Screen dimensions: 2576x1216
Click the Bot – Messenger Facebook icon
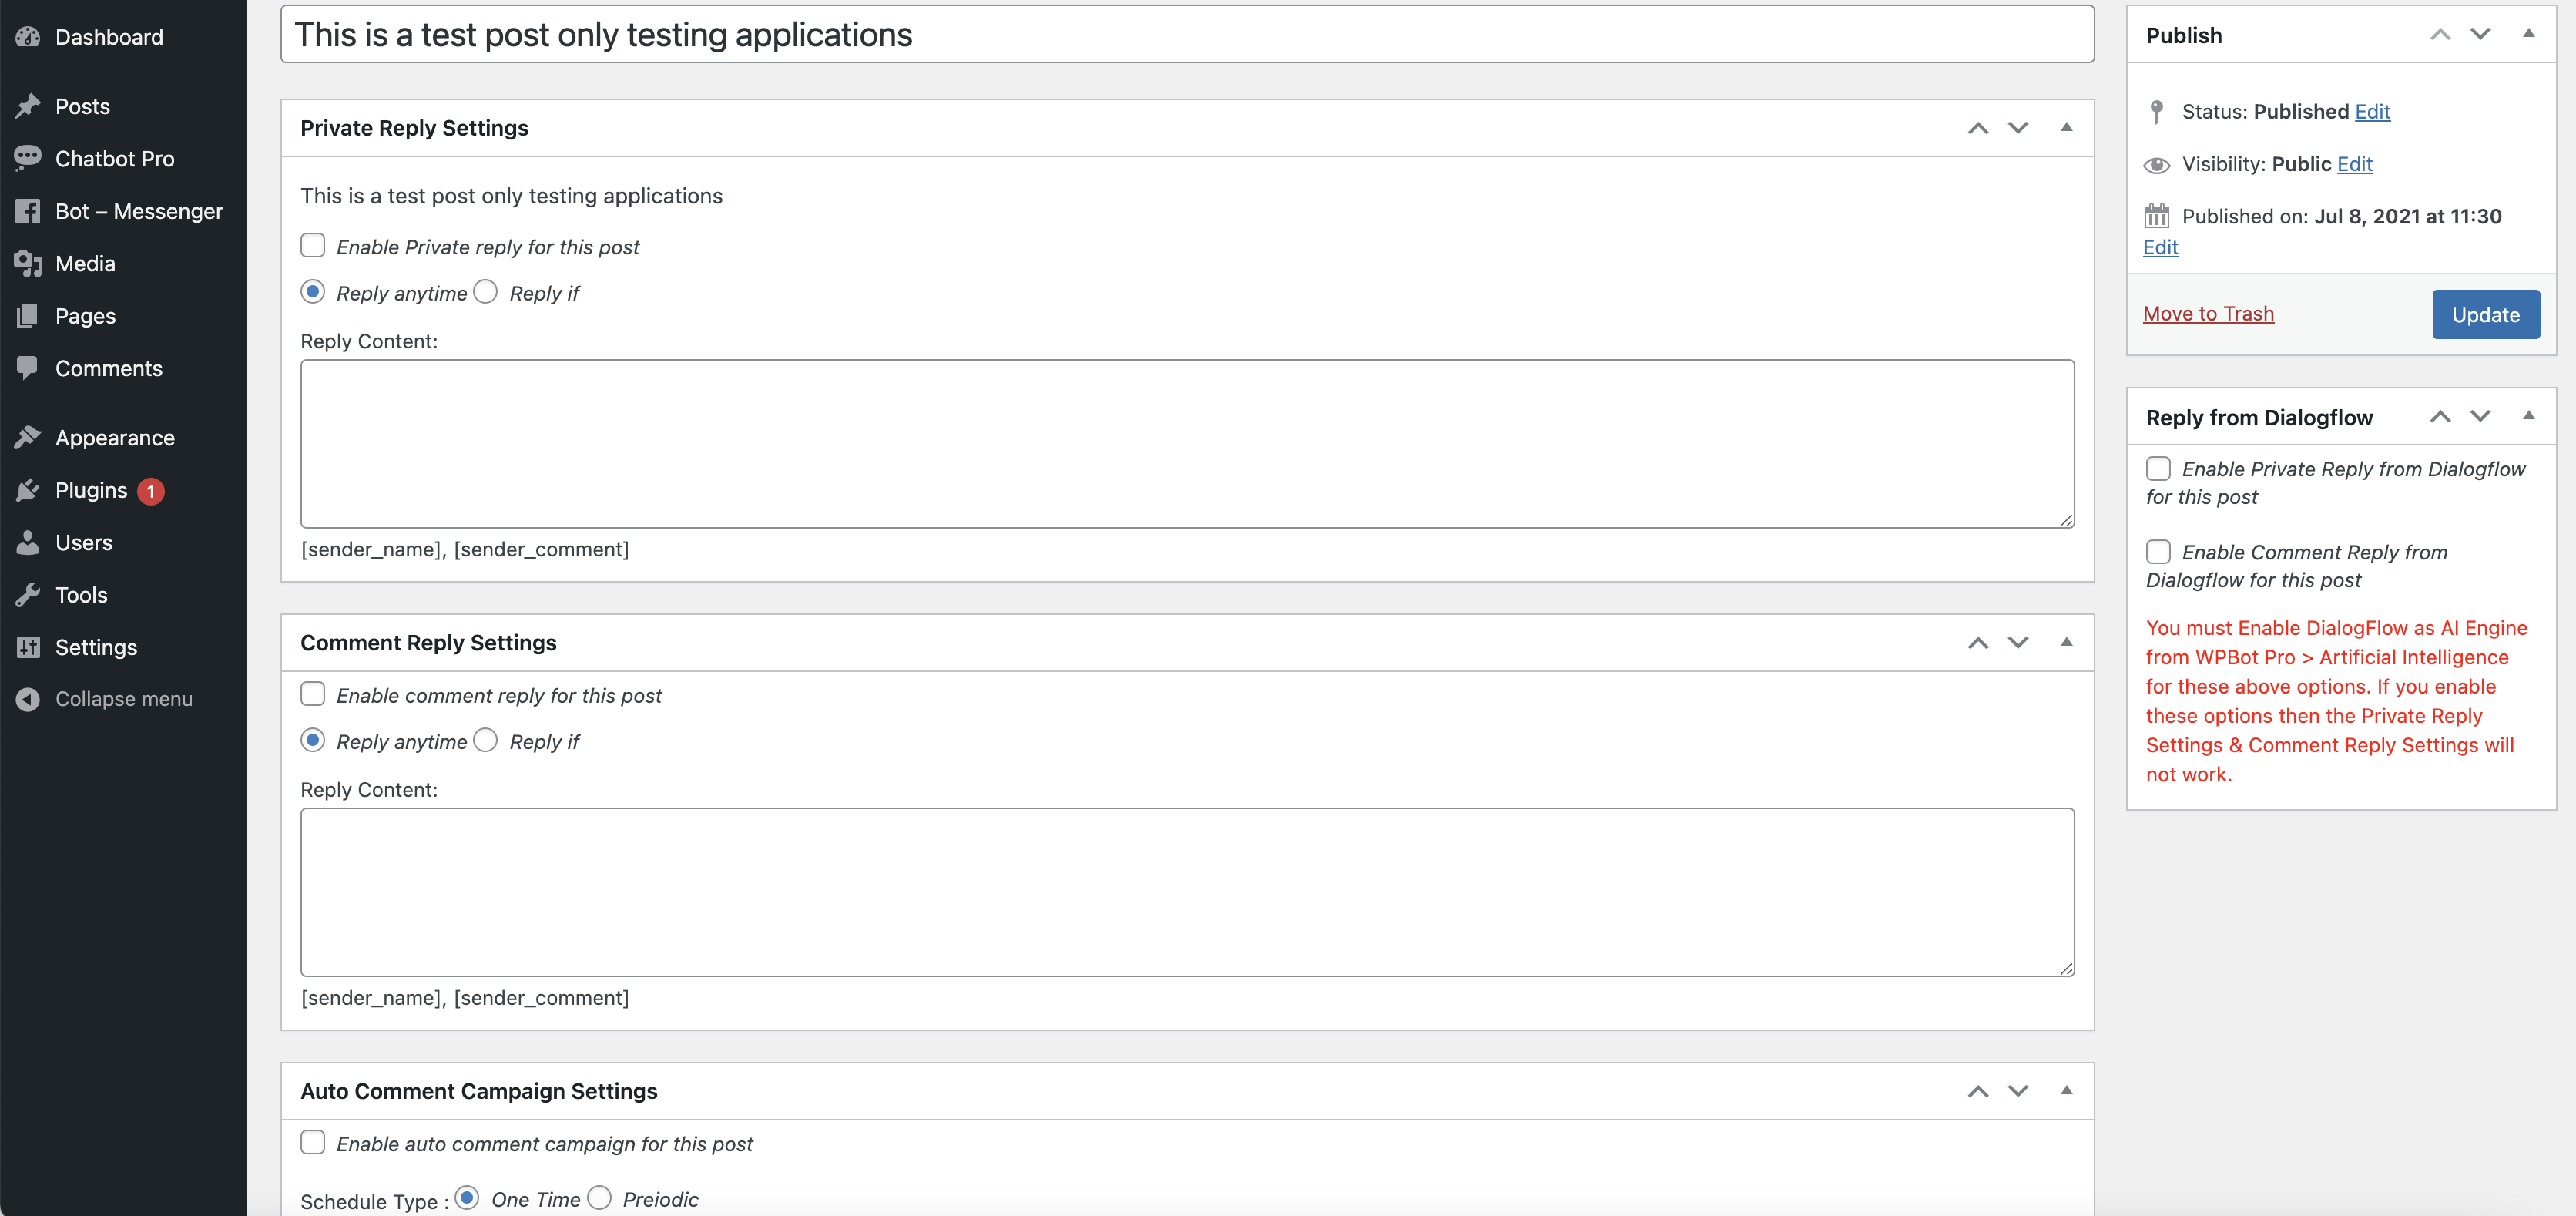(28, 211)
